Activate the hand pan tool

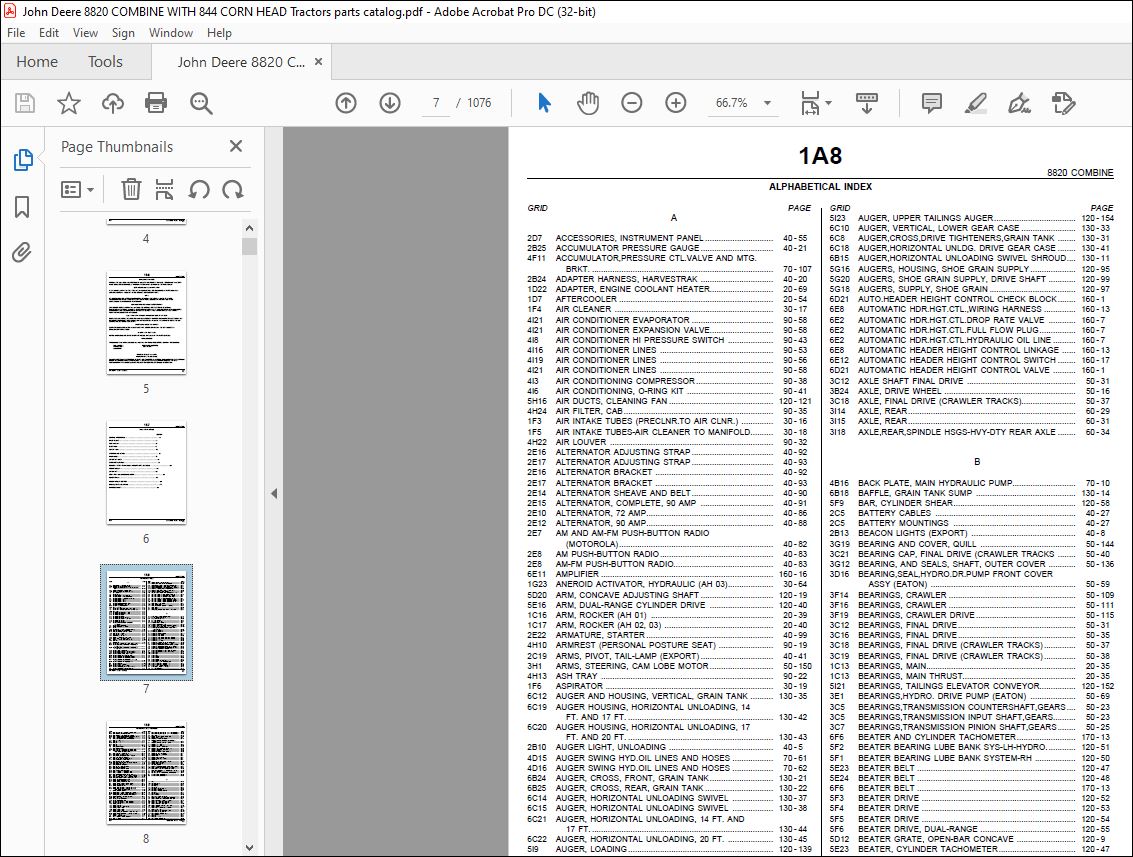click(588, 103)
